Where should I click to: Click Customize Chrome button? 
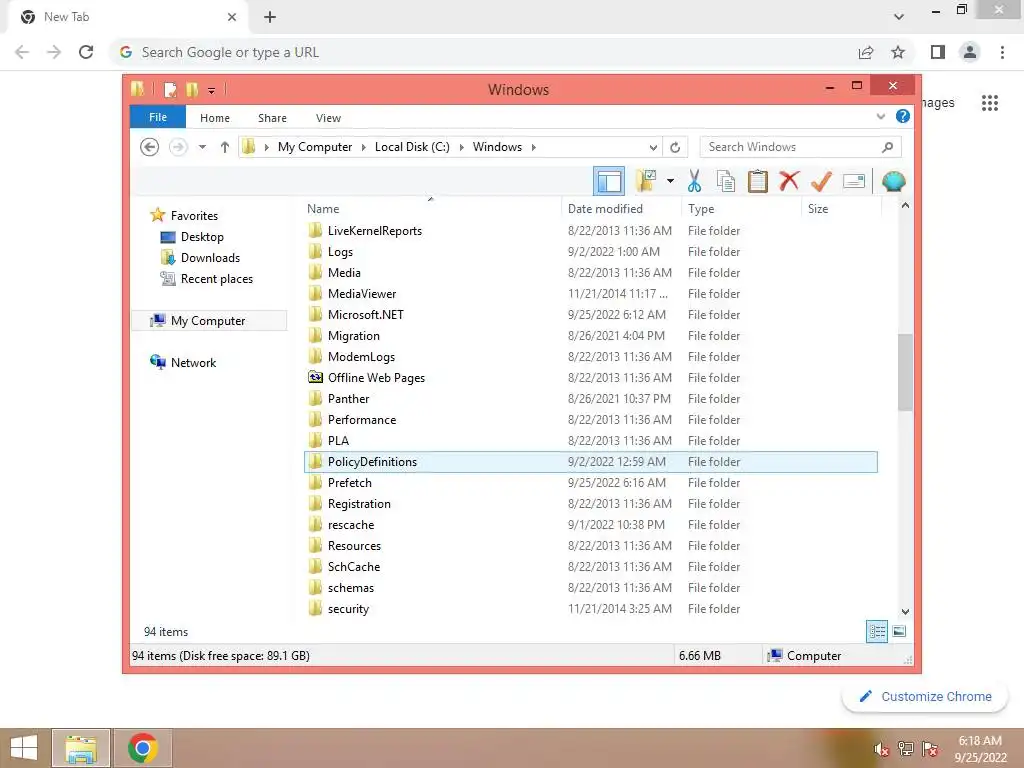(x=925, y=696)
